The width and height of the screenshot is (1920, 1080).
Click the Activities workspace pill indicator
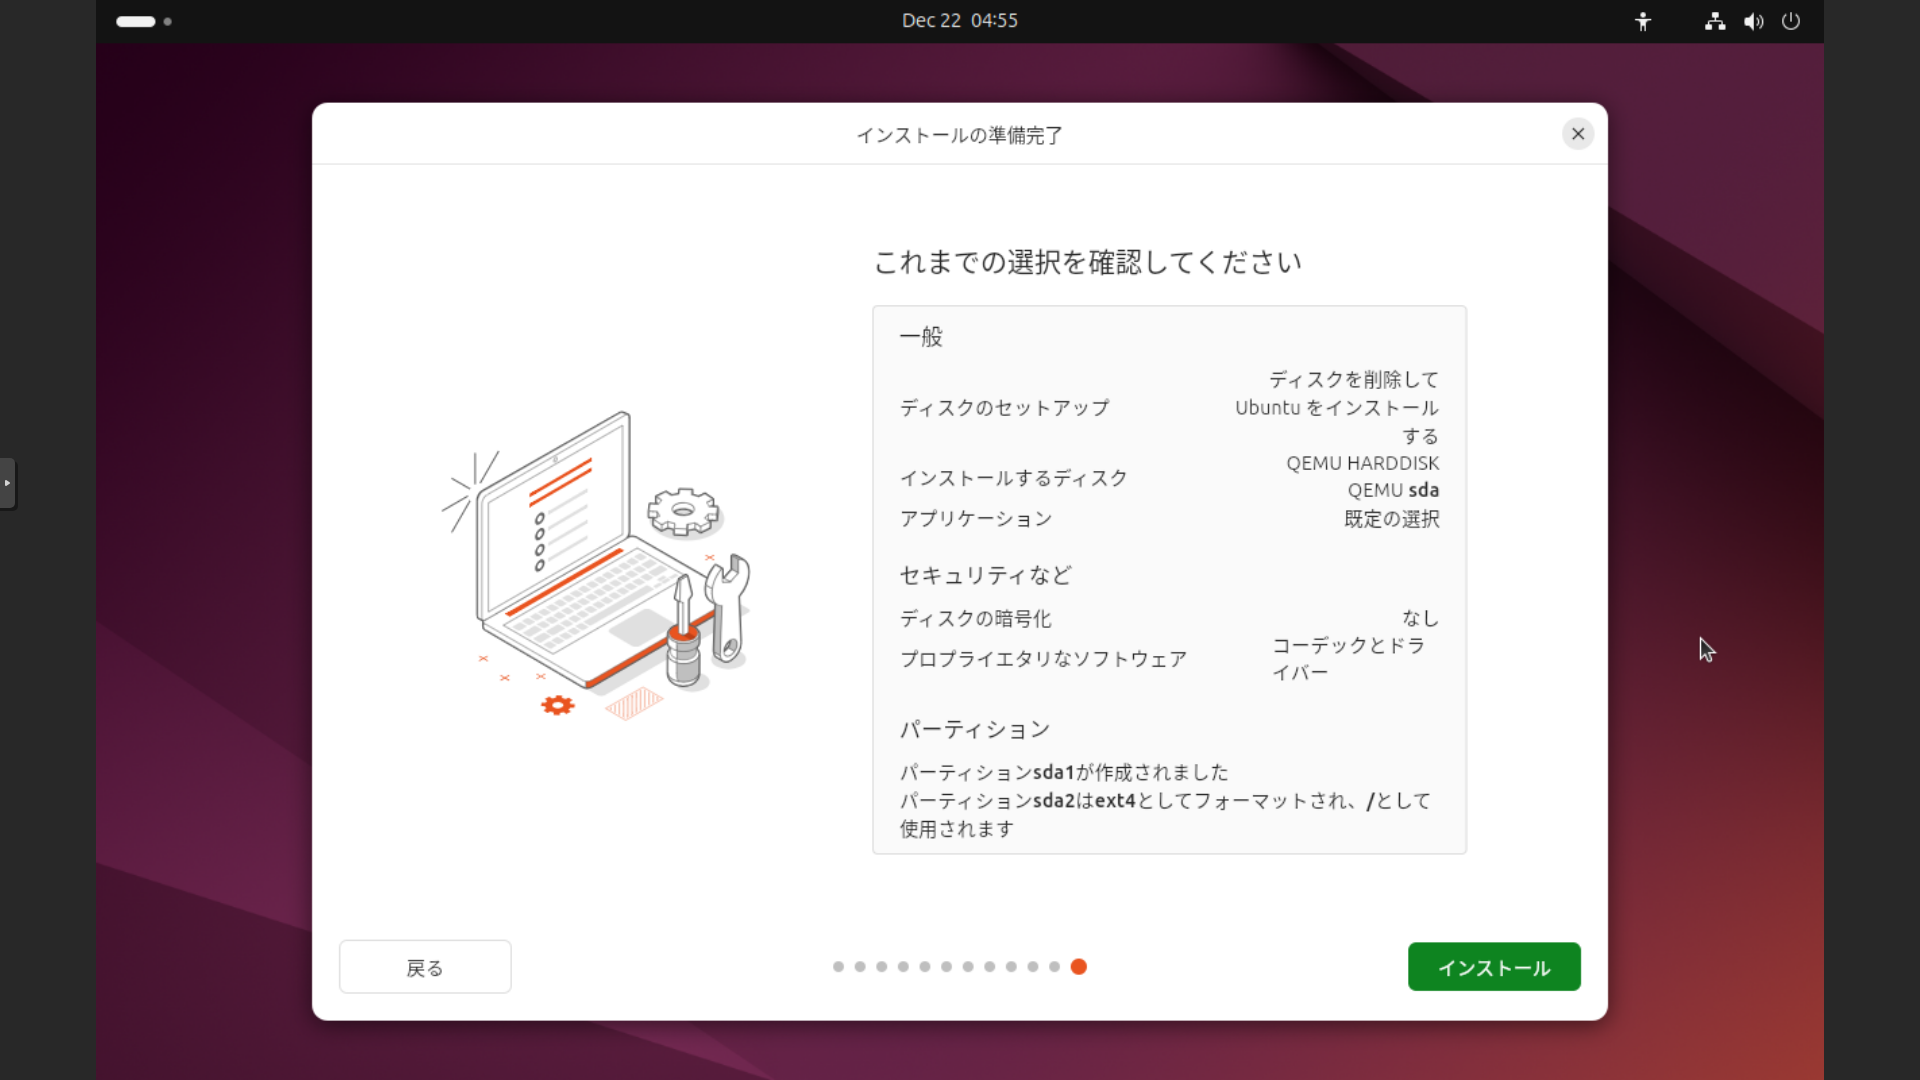click(136, 21)
